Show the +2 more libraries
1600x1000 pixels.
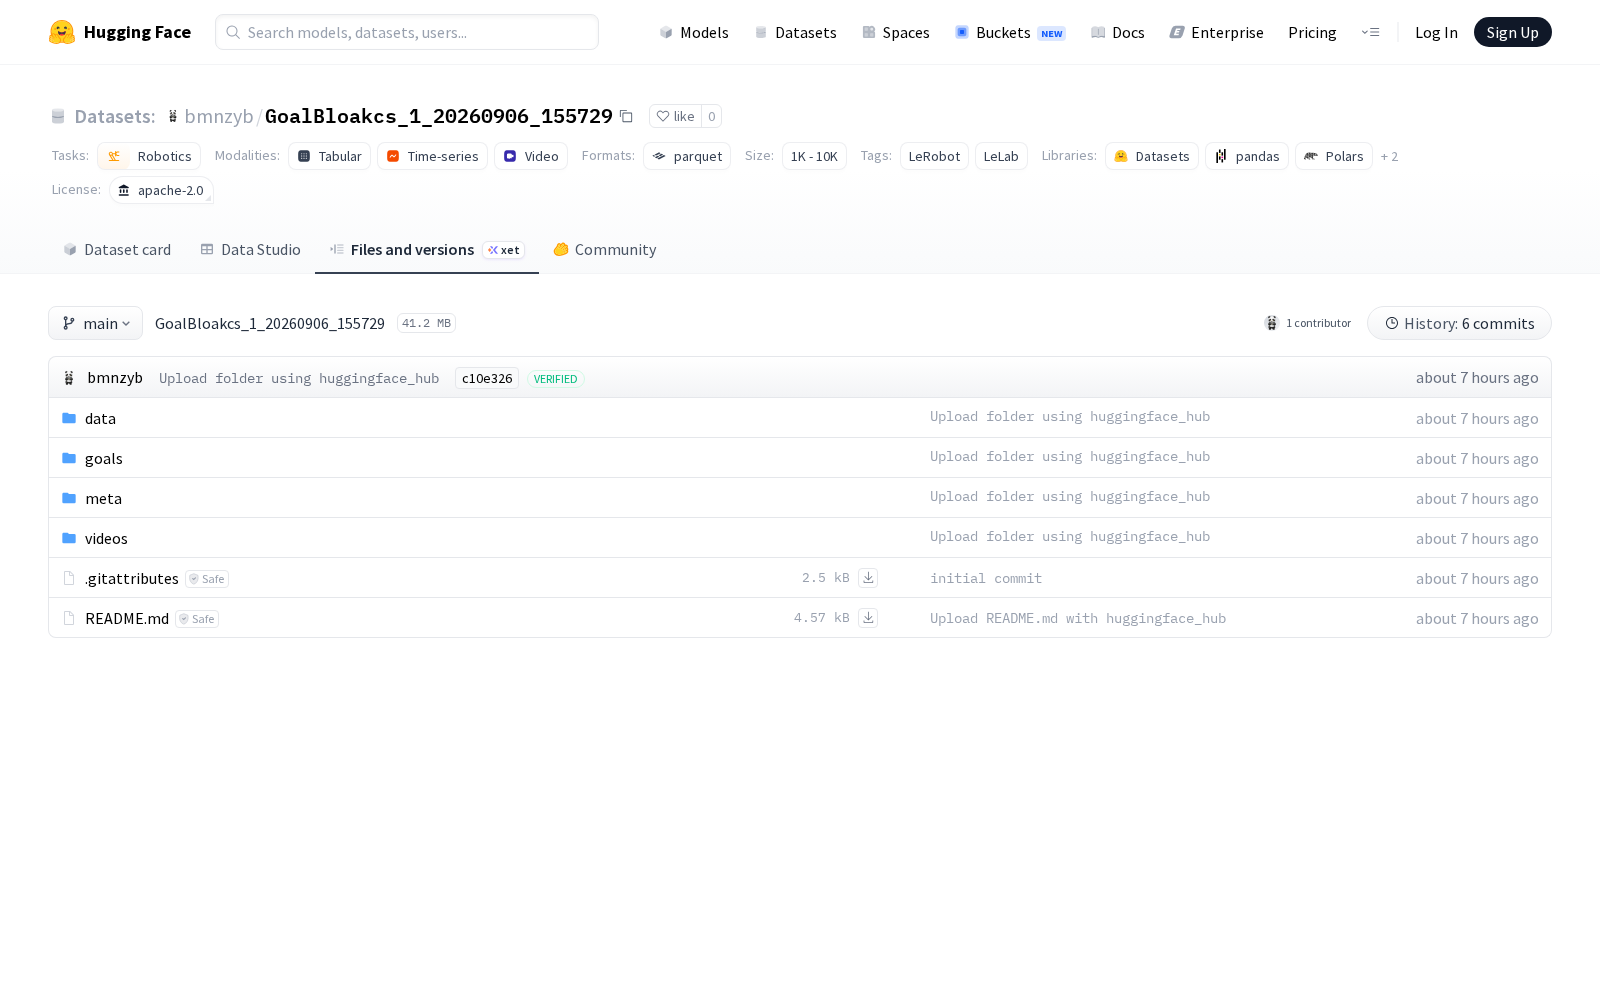tap(1389, 156)
